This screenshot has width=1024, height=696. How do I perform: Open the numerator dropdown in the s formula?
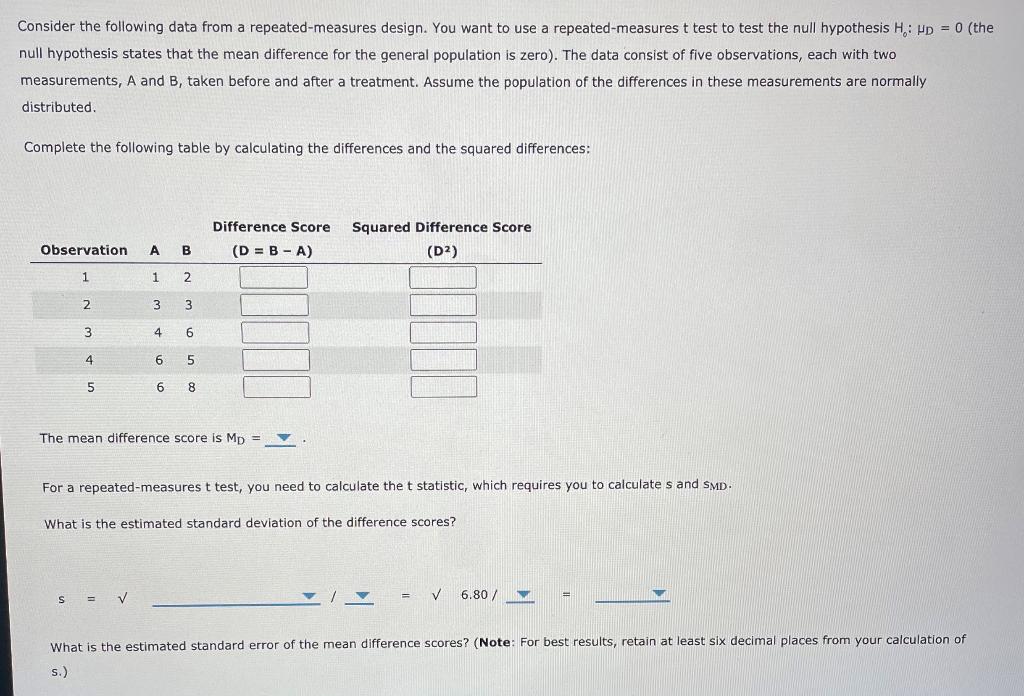point(307,594)
